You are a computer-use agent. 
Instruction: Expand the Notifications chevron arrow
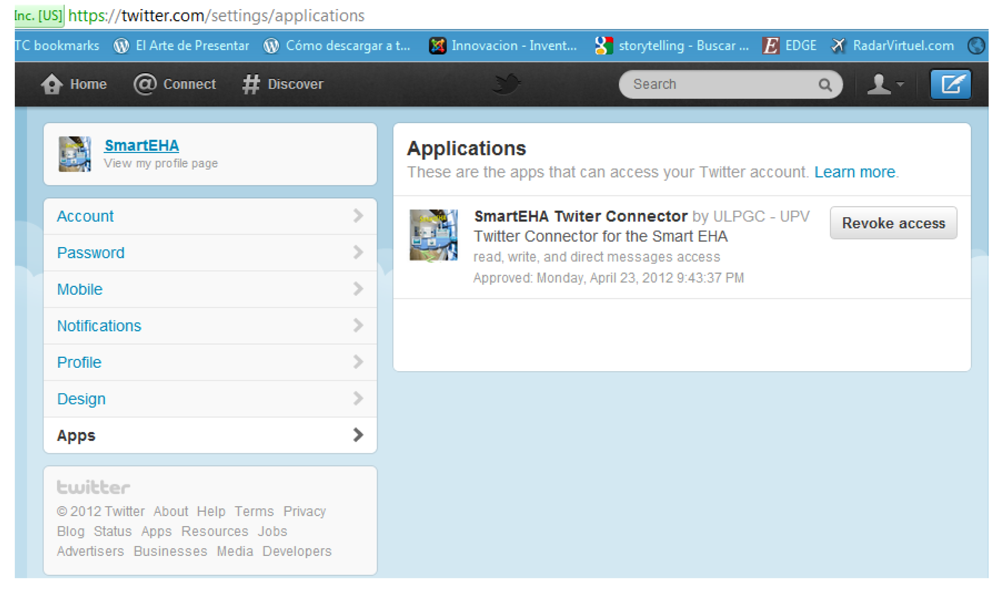[x=358, y=326]
